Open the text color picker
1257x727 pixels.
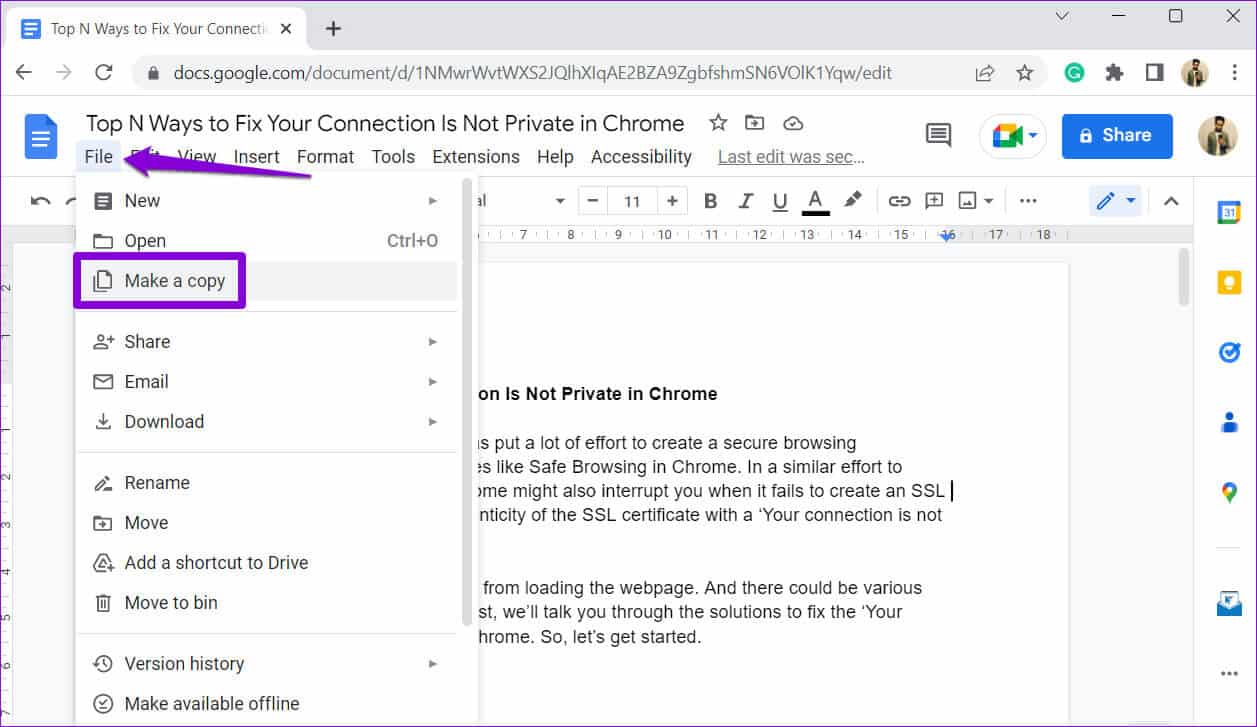pos(816,201)
